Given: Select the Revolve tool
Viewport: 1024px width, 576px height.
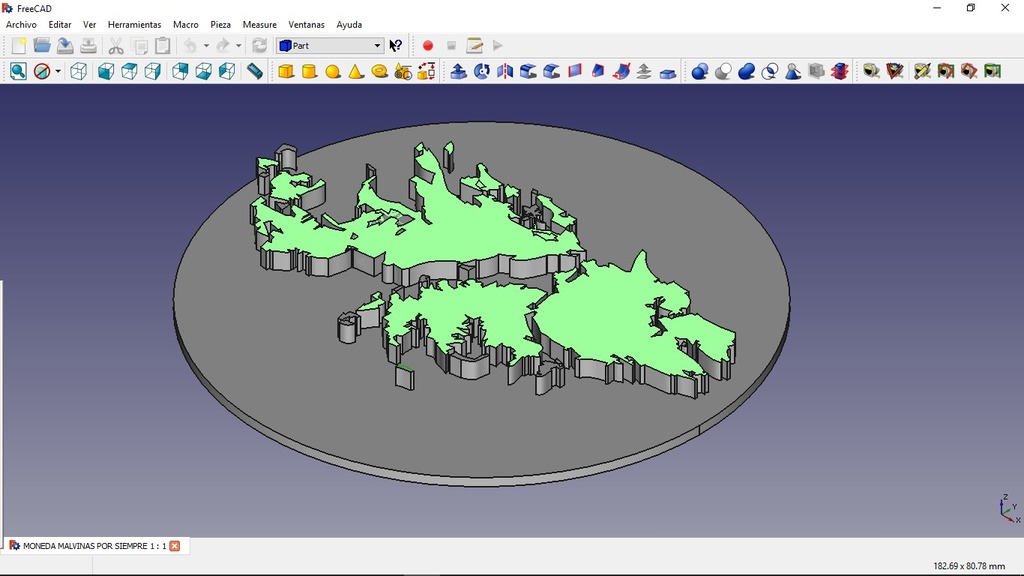Looking at the screenshot, I should (482, 71).
